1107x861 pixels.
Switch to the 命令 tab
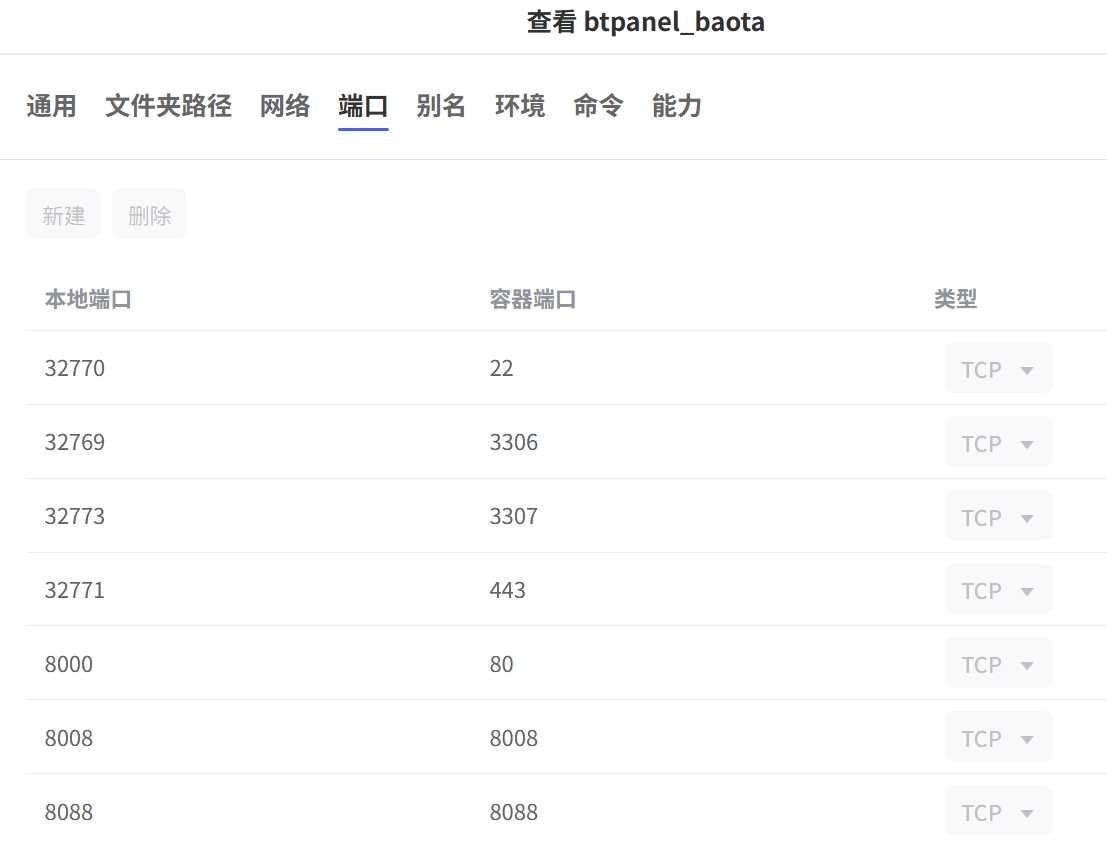click(x=598, y=106)
